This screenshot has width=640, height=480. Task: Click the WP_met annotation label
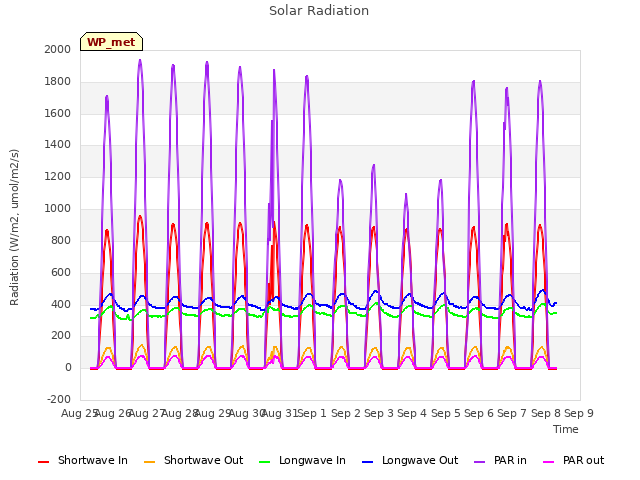click(x=111, y=42)
